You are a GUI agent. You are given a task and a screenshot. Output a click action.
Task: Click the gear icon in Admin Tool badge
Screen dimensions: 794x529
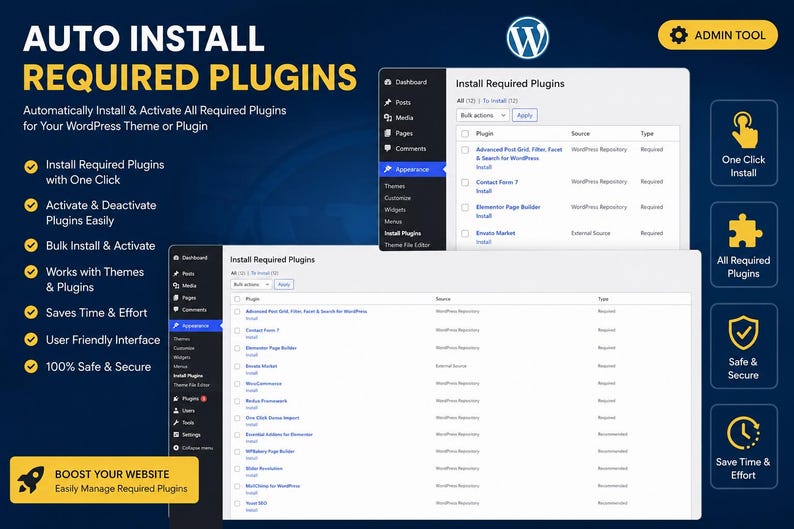coord(679,35)
